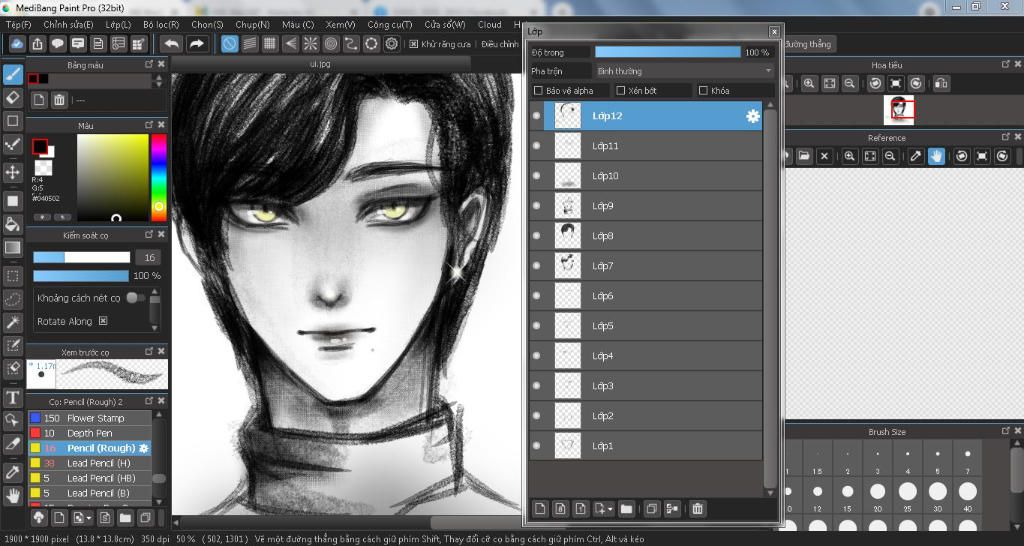Select the Magic Wand tool
This screenshot has height=546, width=1024.
coord(12,322)
